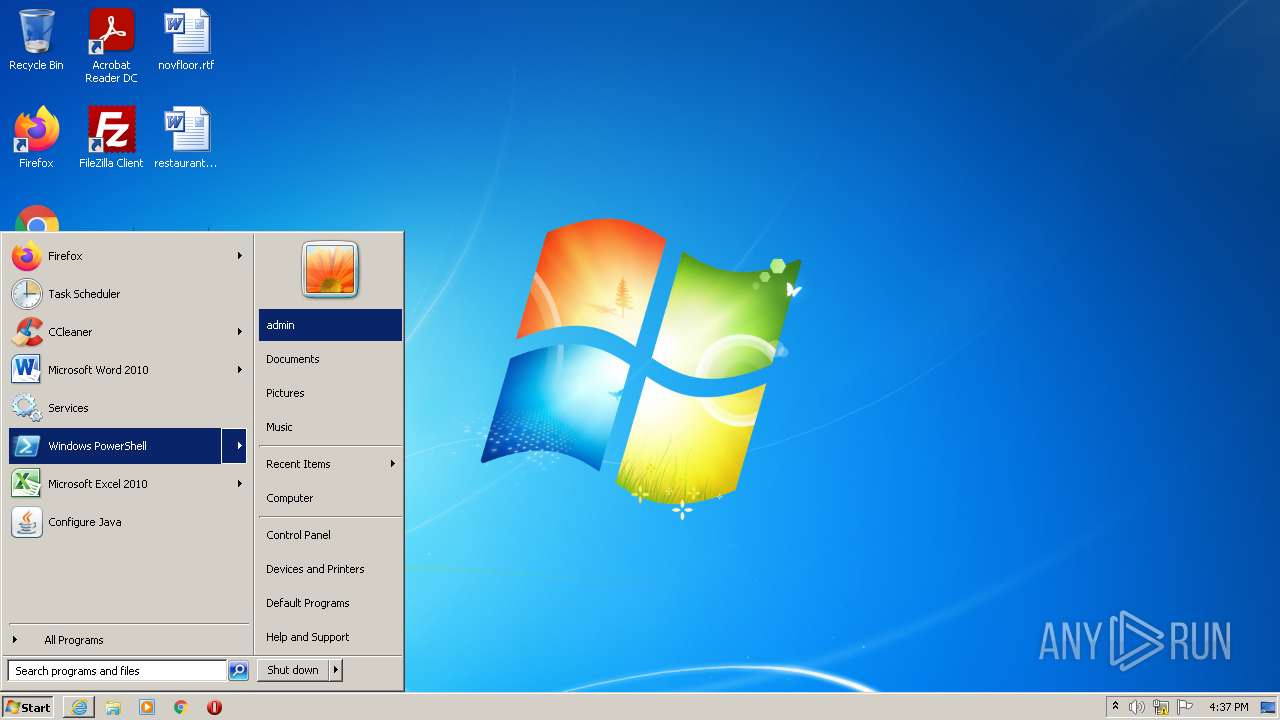Select Task Scheduler text entry
1280x720 pixels.
[x=84, y=294]
